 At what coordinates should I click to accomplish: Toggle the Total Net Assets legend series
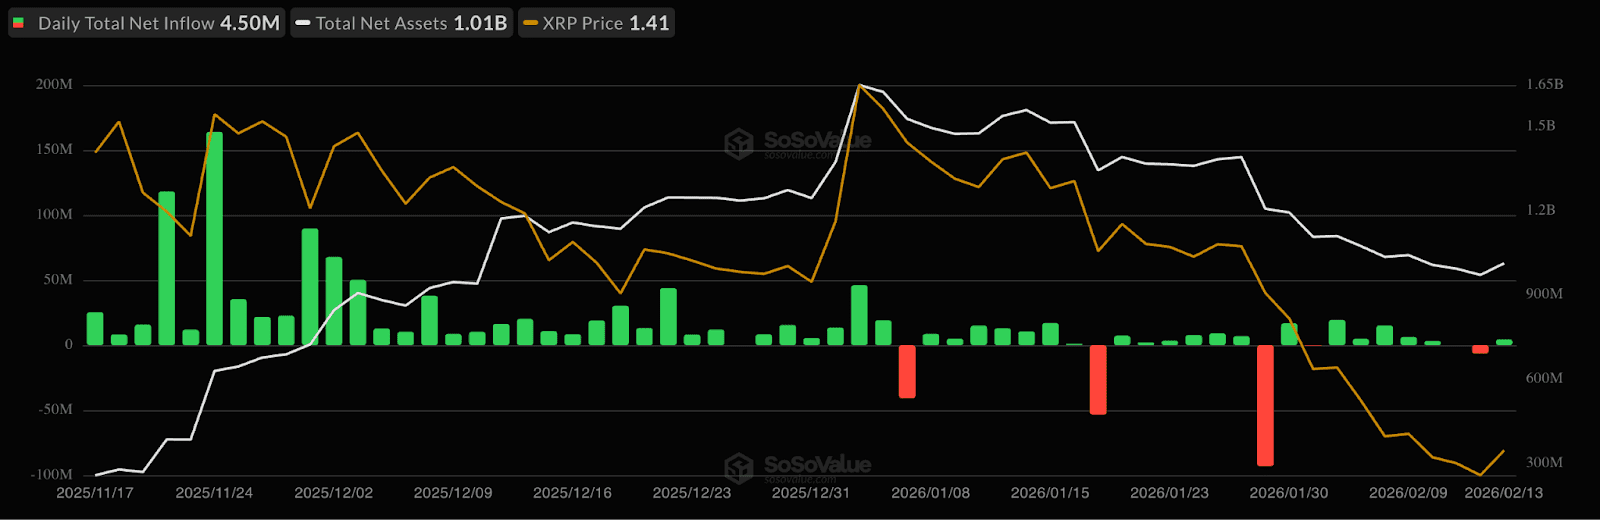coord(402,23)
